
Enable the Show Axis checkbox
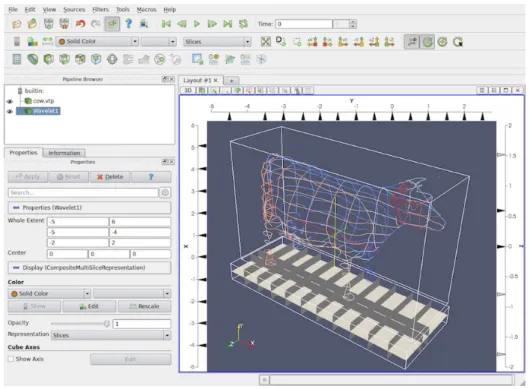point(11,359)
